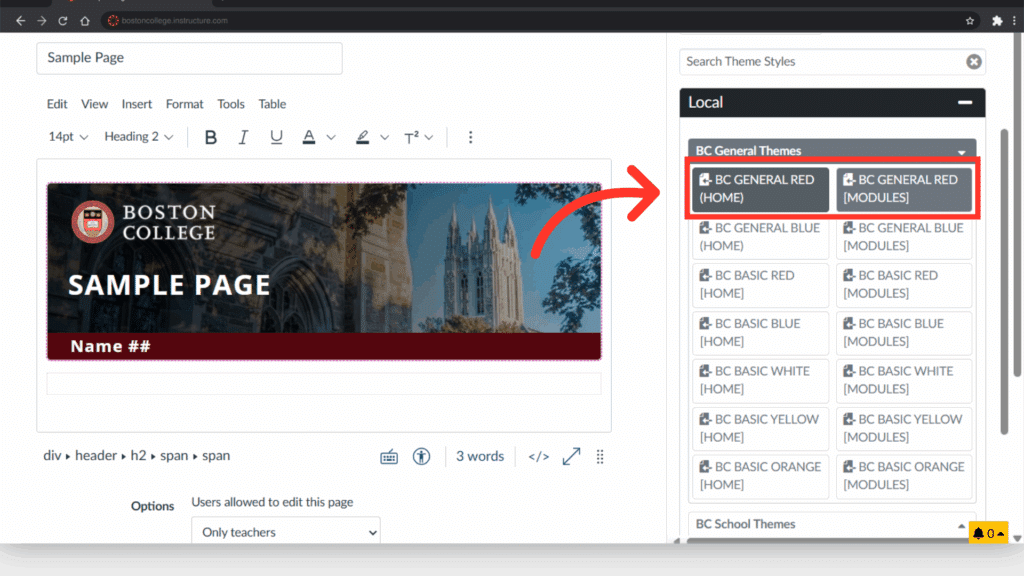Click the editor resize handle dots

point(600,456)
